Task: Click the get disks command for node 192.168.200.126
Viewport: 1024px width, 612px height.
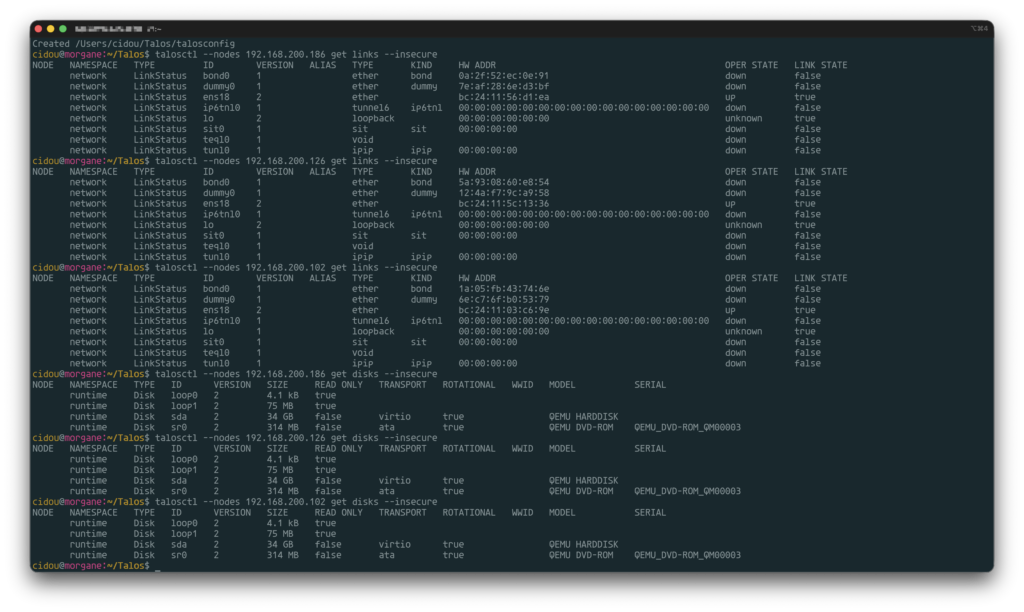Action: [295, 438]
